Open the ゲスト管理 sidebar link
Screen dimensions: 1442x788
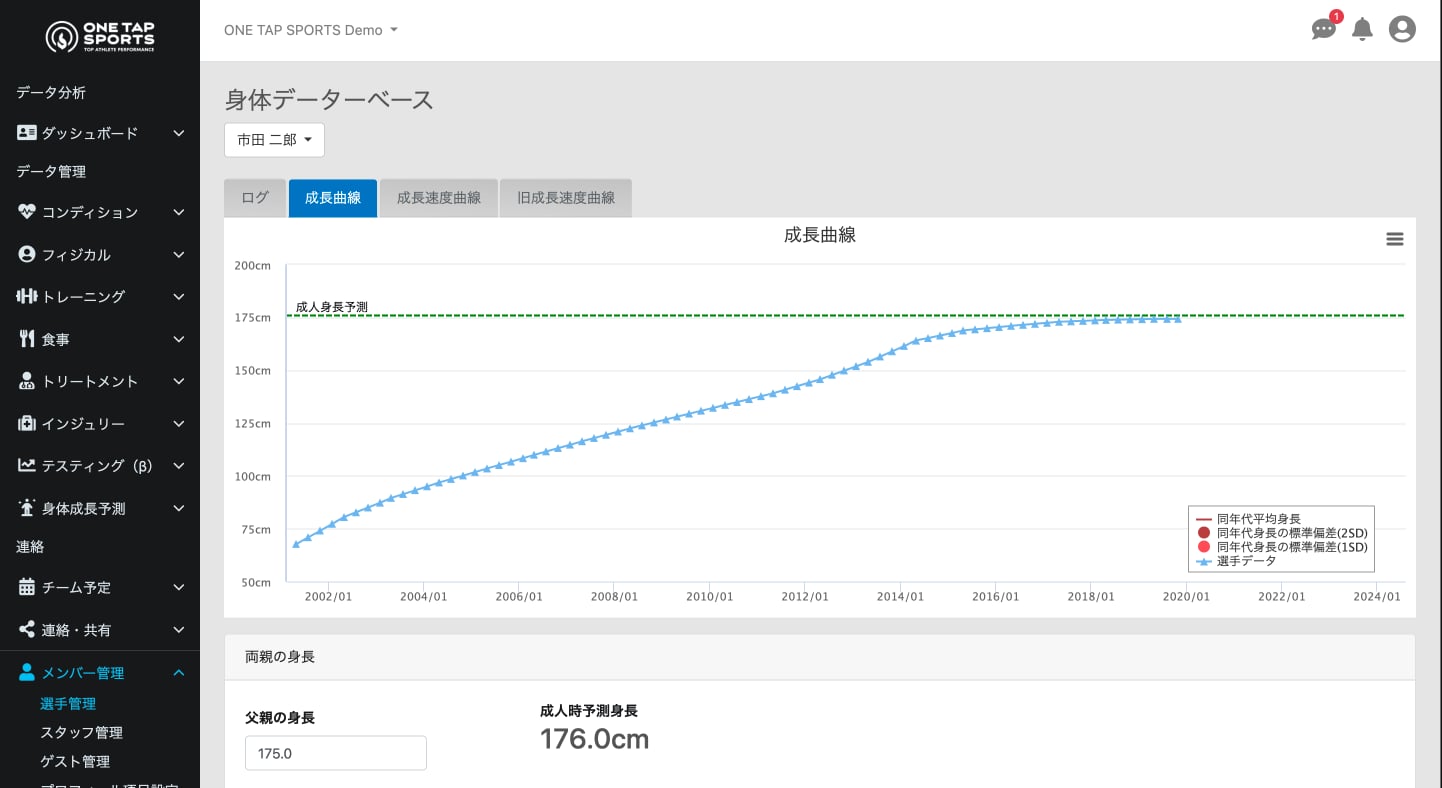click(75, 761)
